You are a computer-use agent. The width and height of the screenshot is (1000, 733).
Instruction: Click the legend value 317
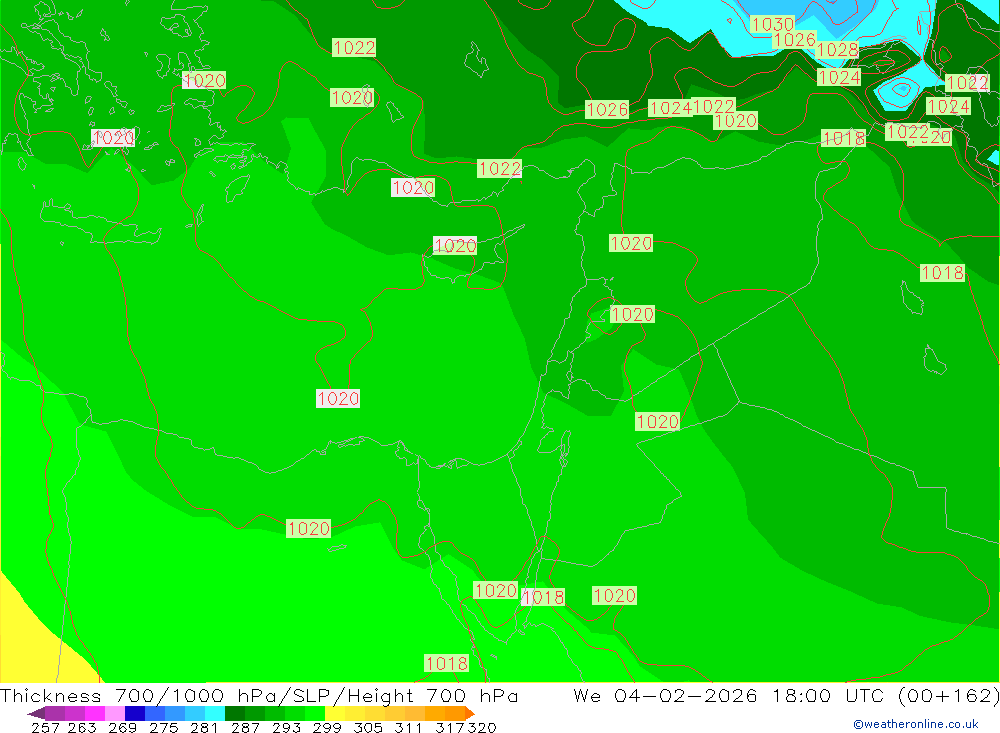(450, 727)
